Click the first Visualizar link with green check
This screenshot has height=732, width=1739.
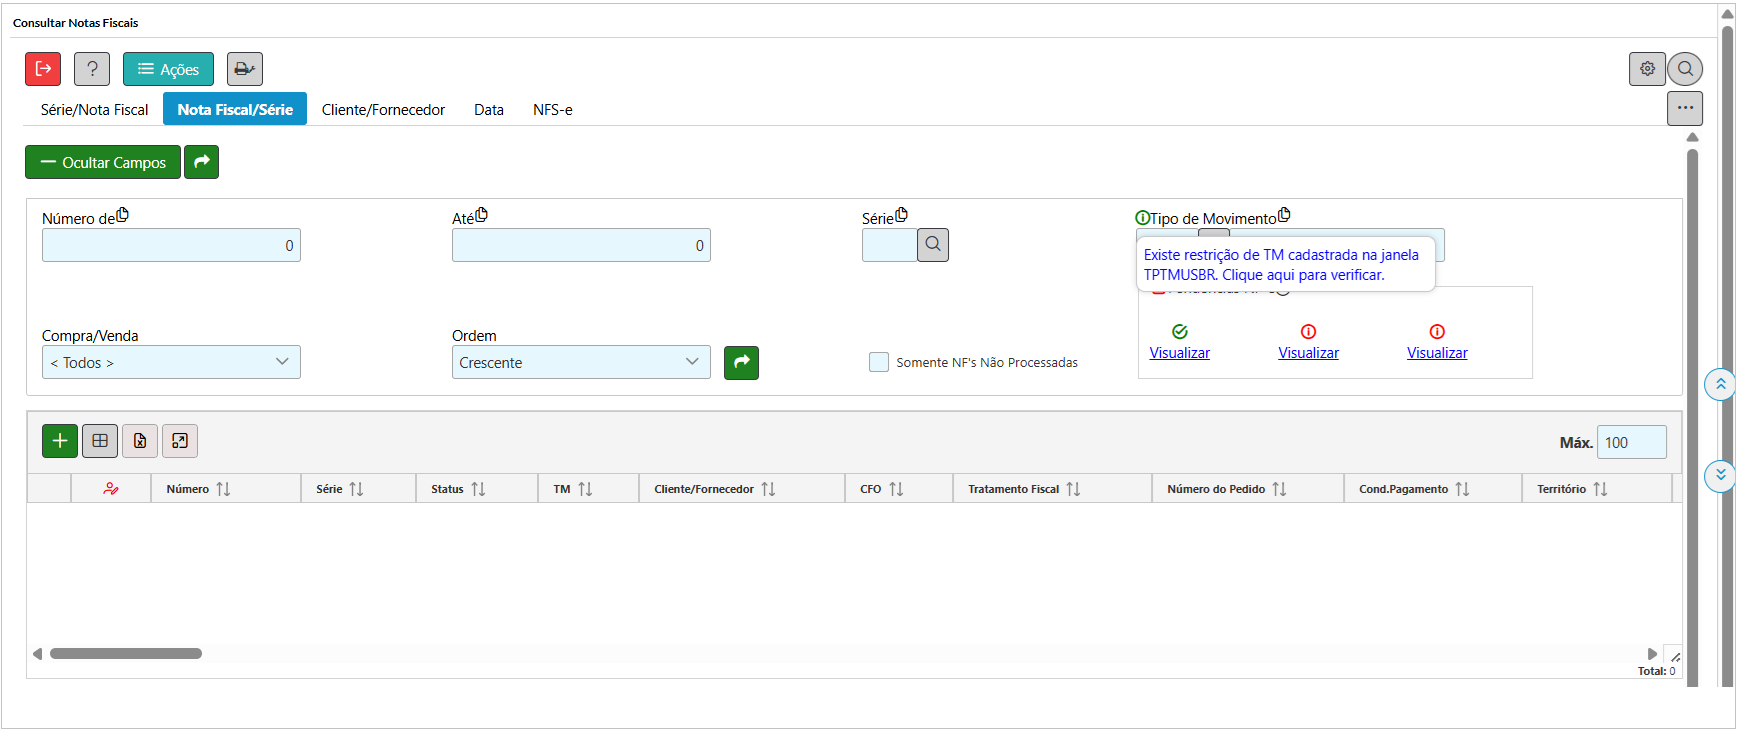(1179, 353)
